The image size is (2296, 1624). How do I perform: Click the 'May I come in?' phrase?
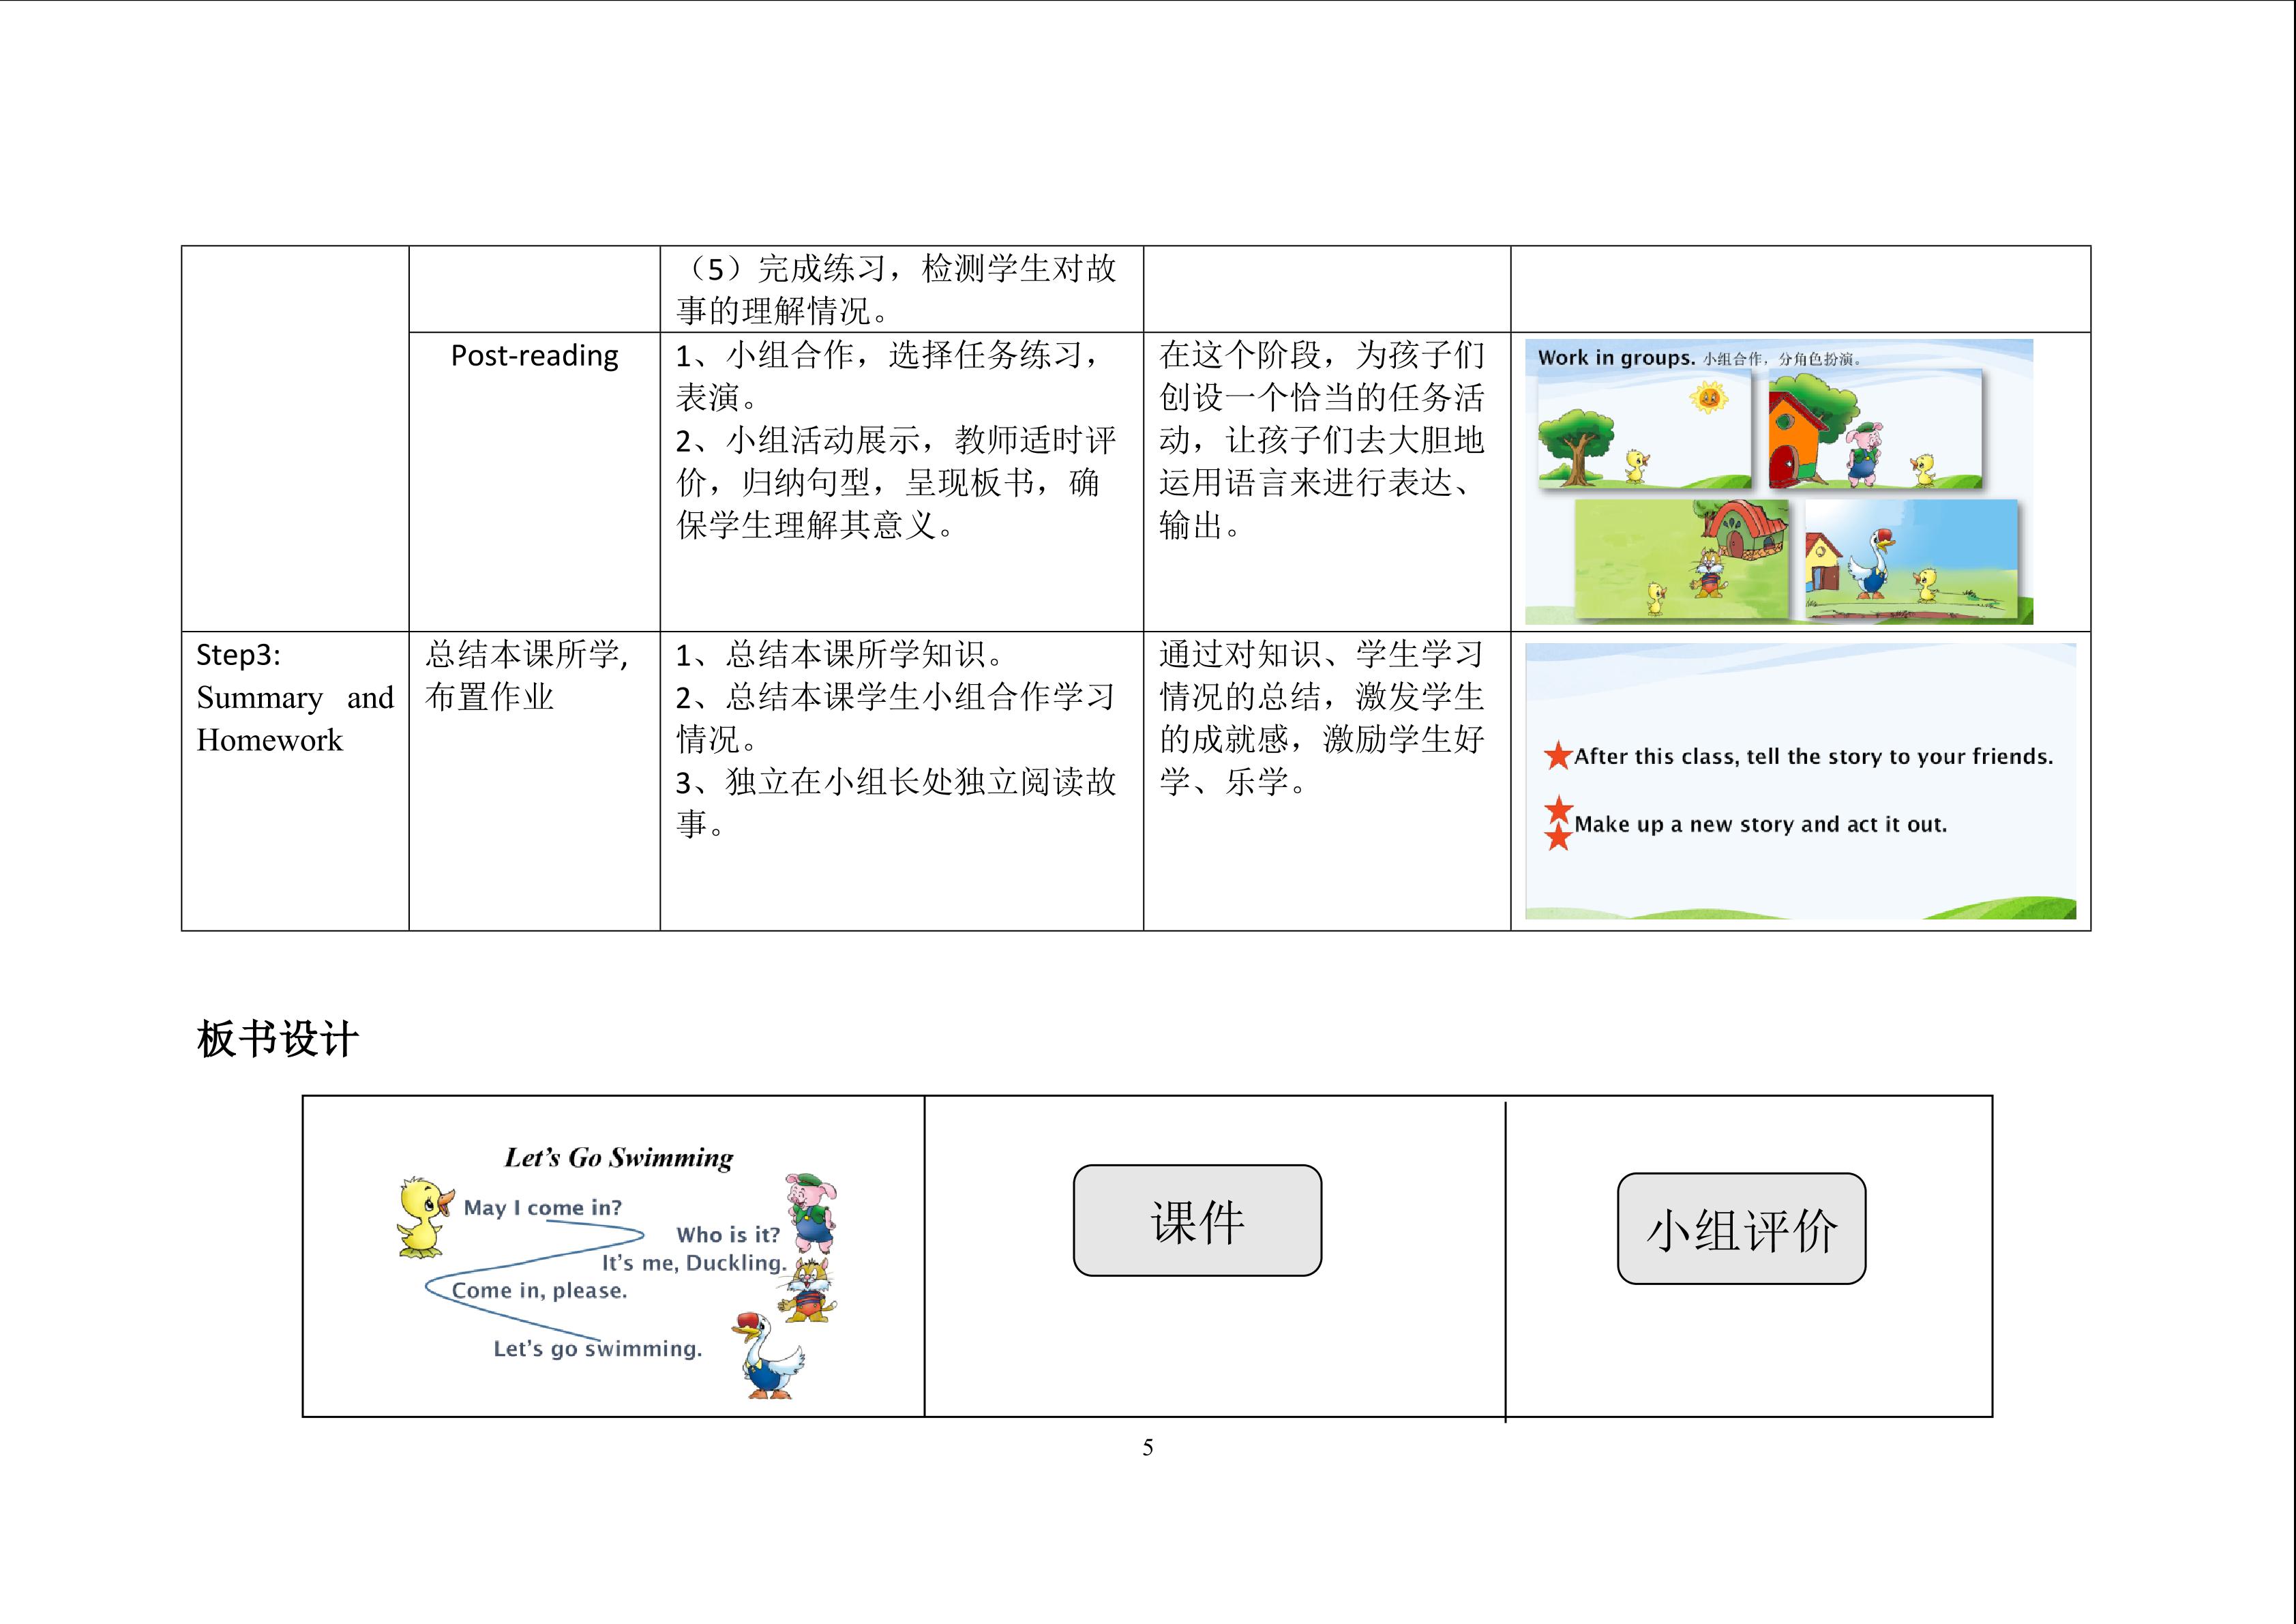click(542, 1208)
